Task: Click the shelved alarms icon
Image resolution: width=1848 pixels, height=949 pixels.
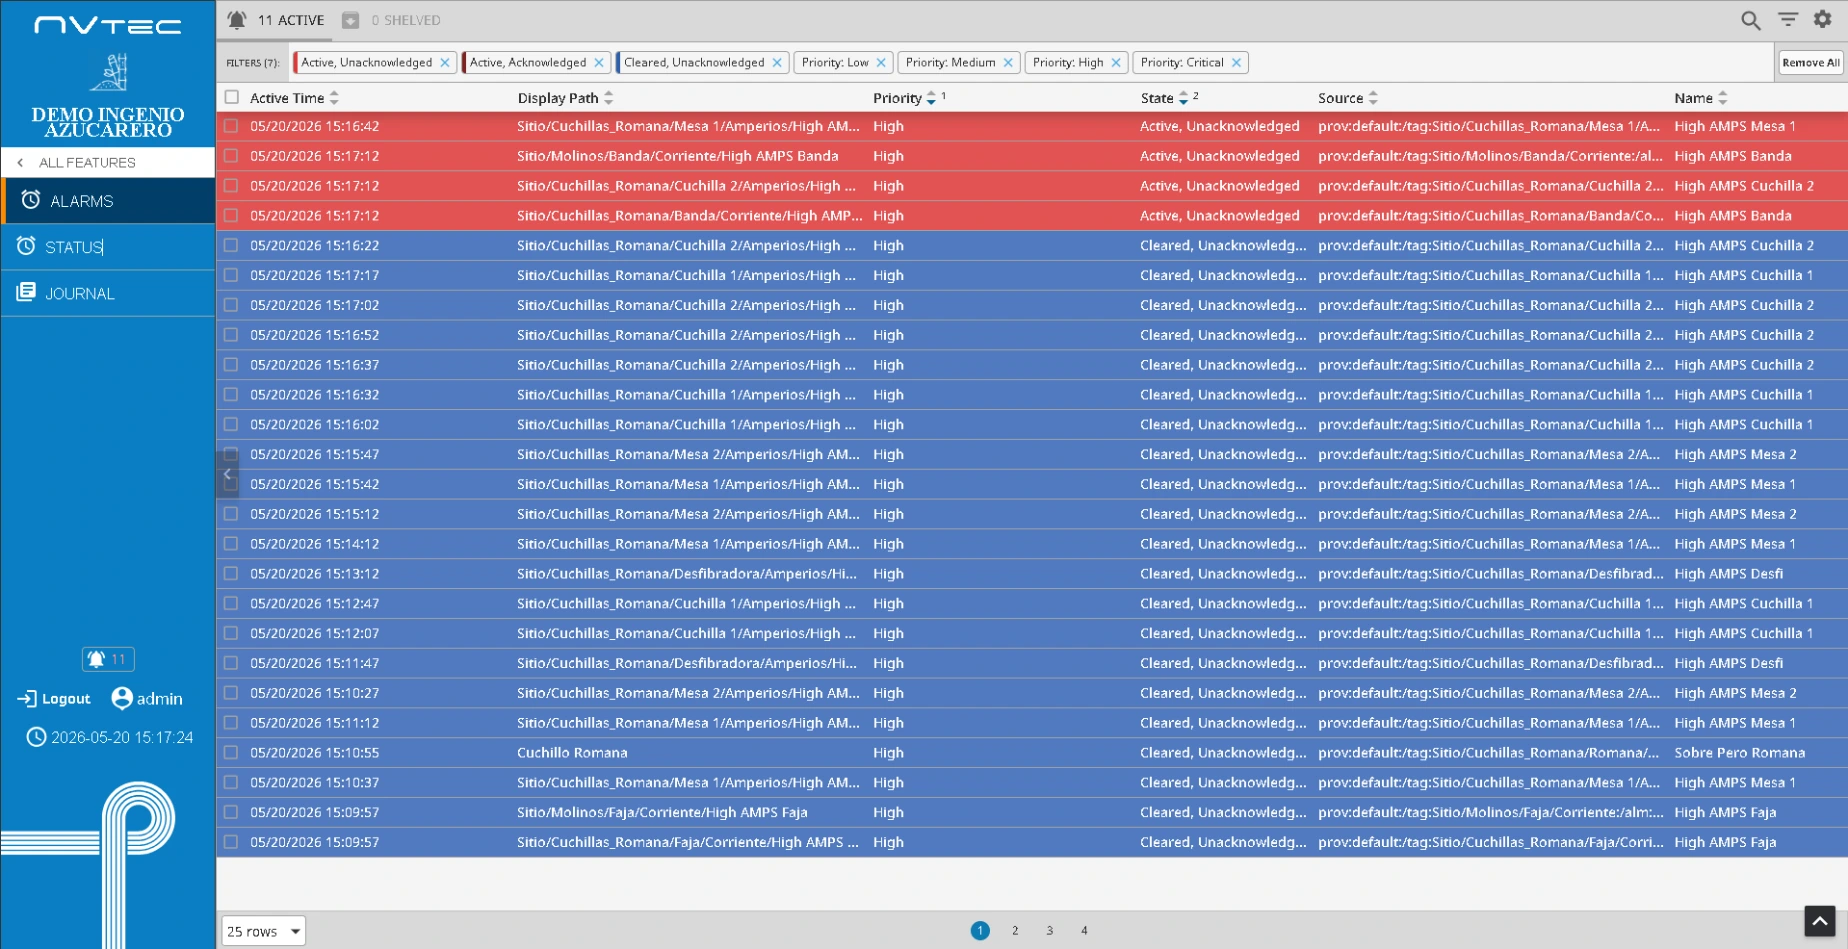Action: pos(350,20)
